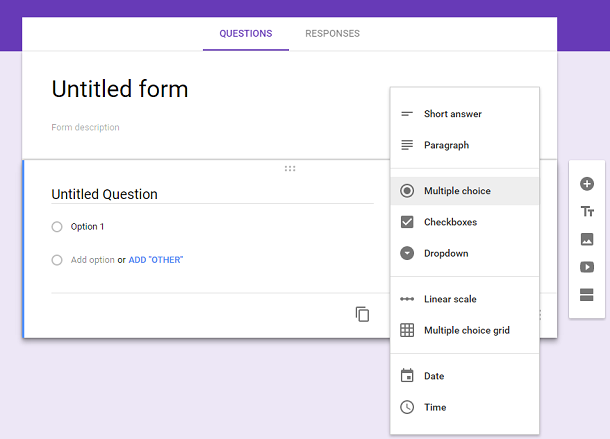Screen dimensions: 610x439
Task: Select the Multiple choice question type
Action: [465, 191]
